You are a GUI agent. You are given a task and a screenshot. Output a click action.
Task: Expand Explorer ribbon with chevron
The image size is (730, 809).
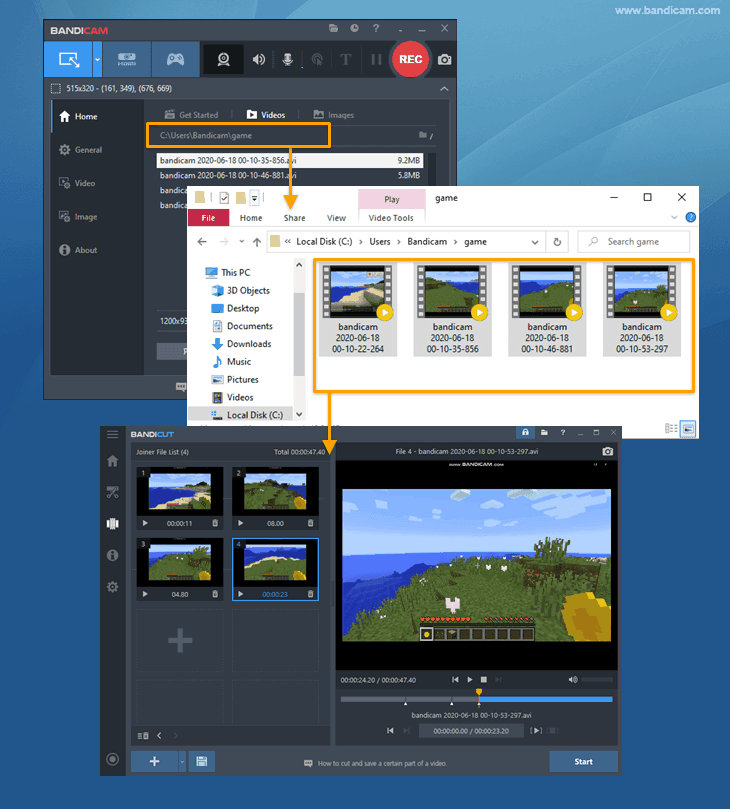674,217
